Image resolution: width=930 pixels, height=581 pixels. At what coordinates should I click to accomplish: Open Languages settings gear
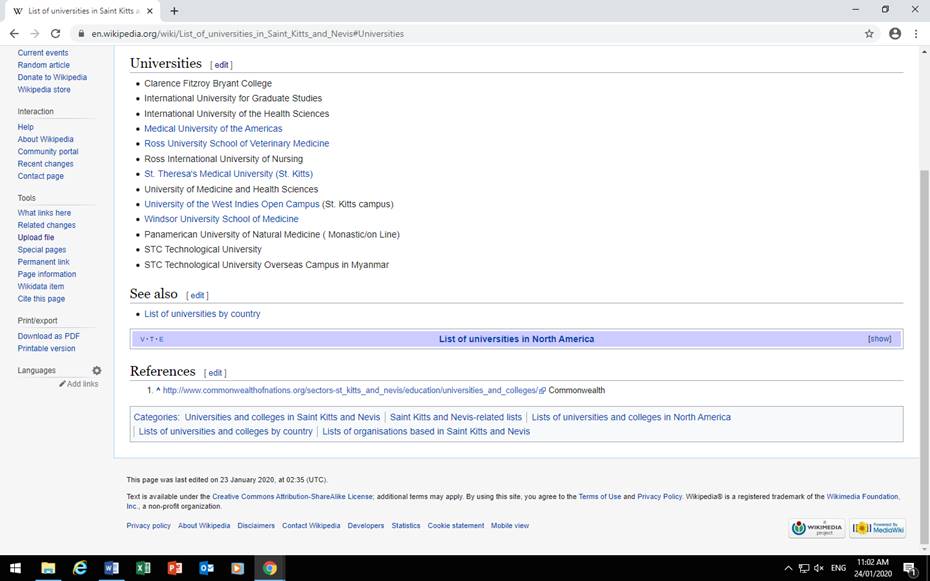click(97, 371)
